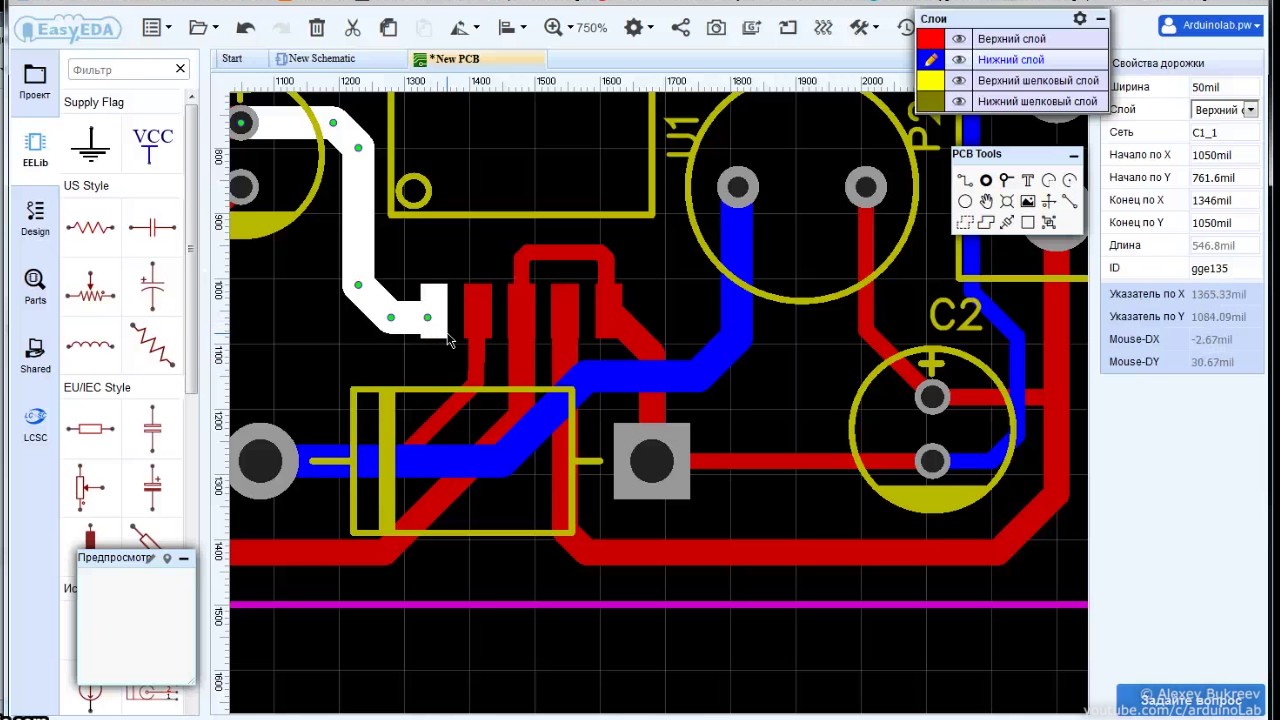The image size is (1280, 720).
Task: Open the LCSC sidebar tab
Action: [35, 424]
